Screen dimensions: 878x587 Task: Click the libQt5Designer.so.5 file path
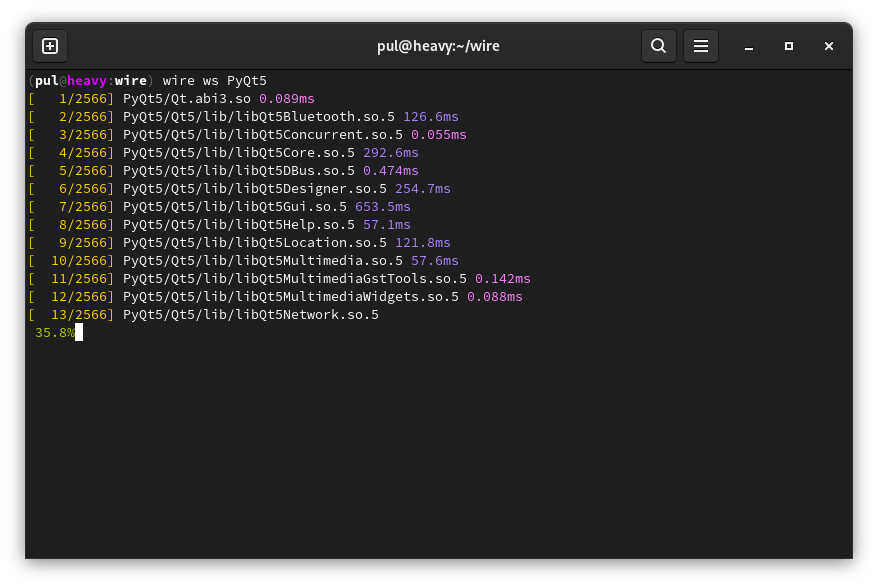pos(255,189)
